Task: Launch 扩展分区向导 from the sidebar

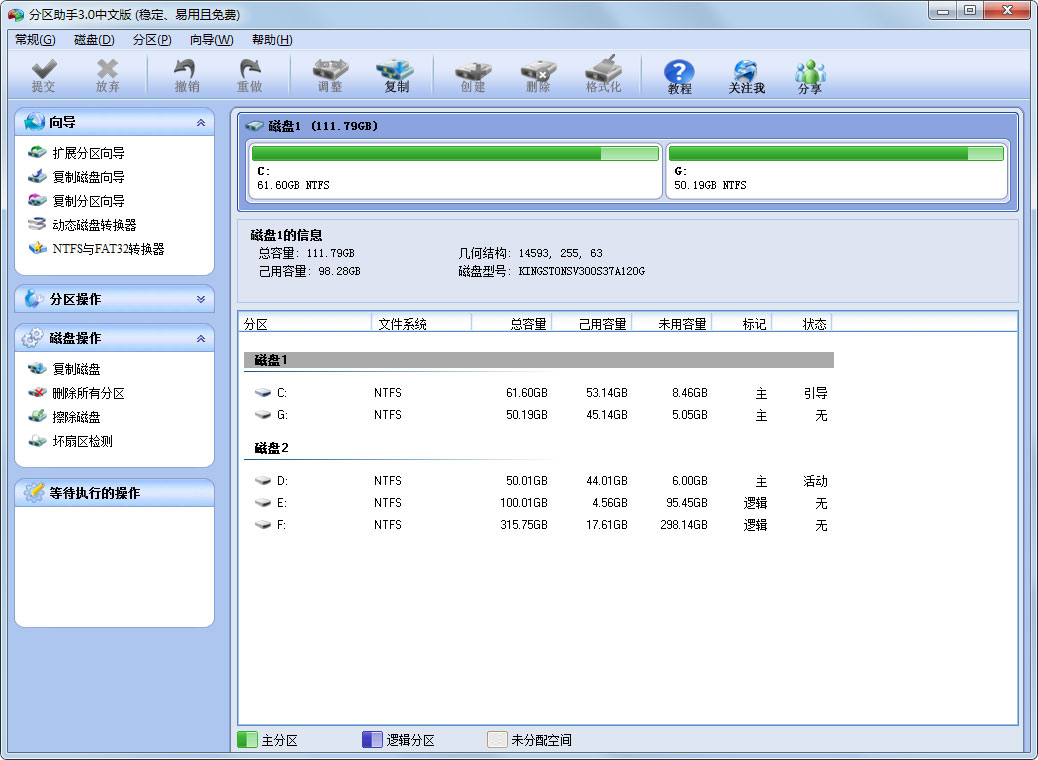Action: (88, 153)
